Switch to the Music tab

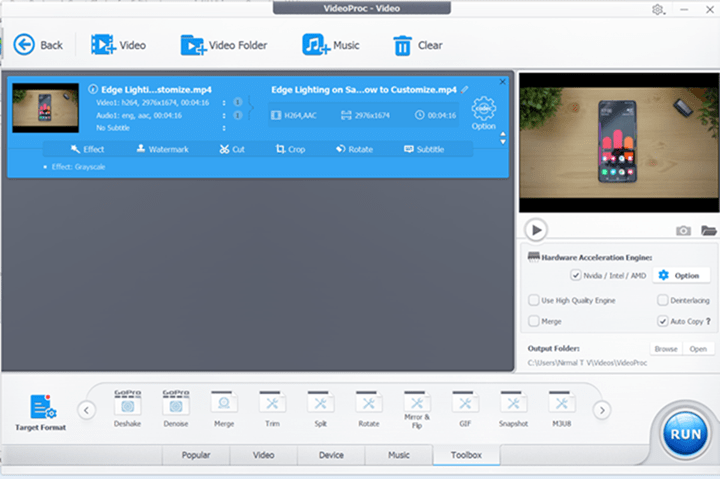pyautogui.click(x=399, y=455)
